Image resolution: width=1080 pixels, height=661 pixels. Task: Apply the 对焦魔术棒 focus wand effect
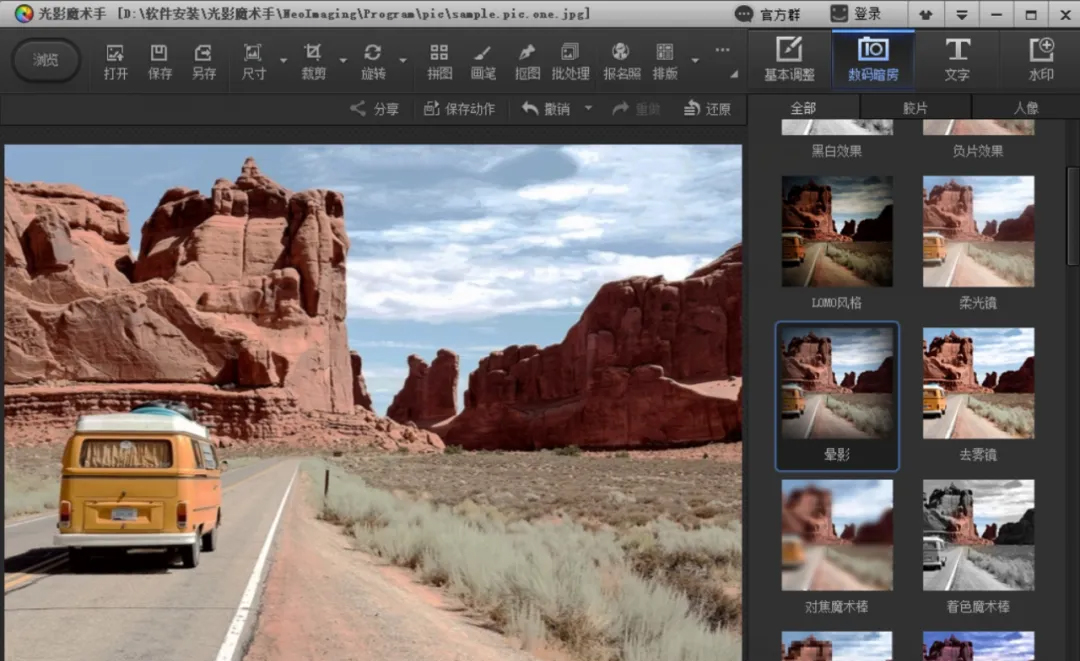pos(837,536)
